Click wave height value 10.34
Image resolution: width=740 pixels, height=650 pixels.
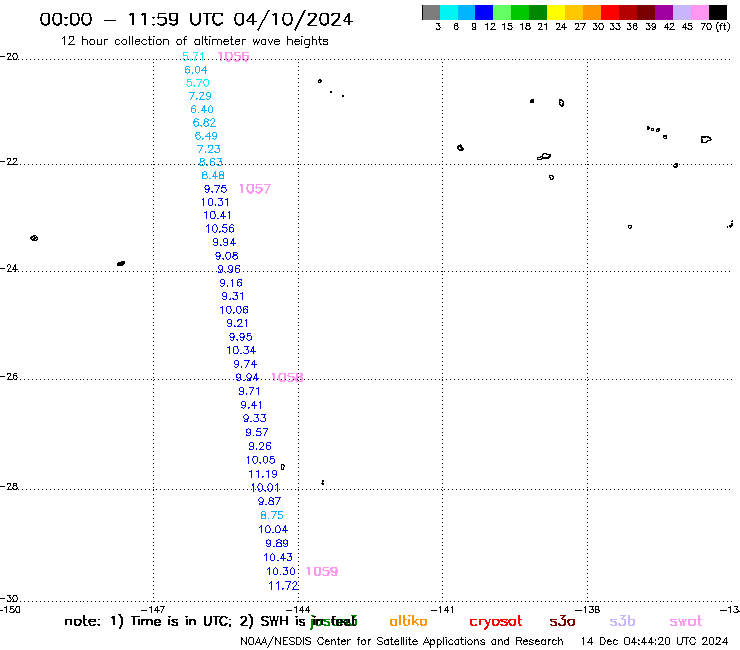[x=241, y=350]
